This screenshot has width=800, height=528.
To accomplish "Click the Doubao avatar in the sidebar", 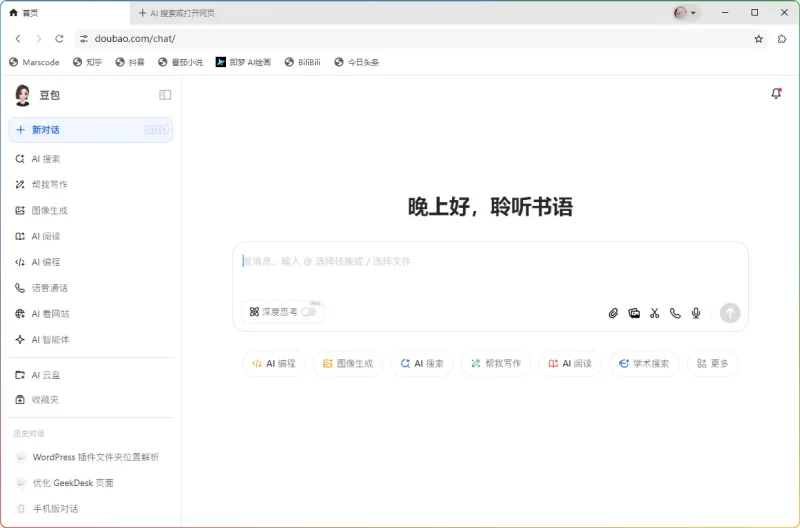I will point(22,95).
